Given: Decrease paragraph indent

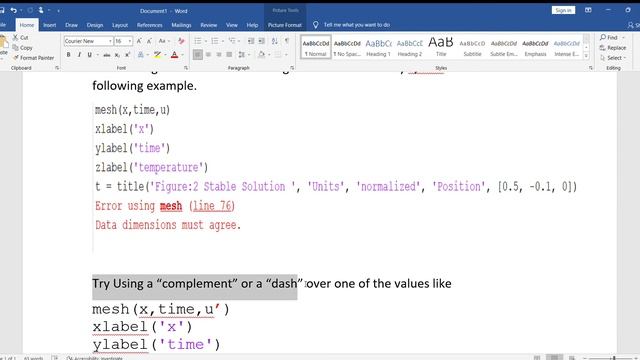Looking at the screenshot, I should pyautogui.click(x=251, y=41).
